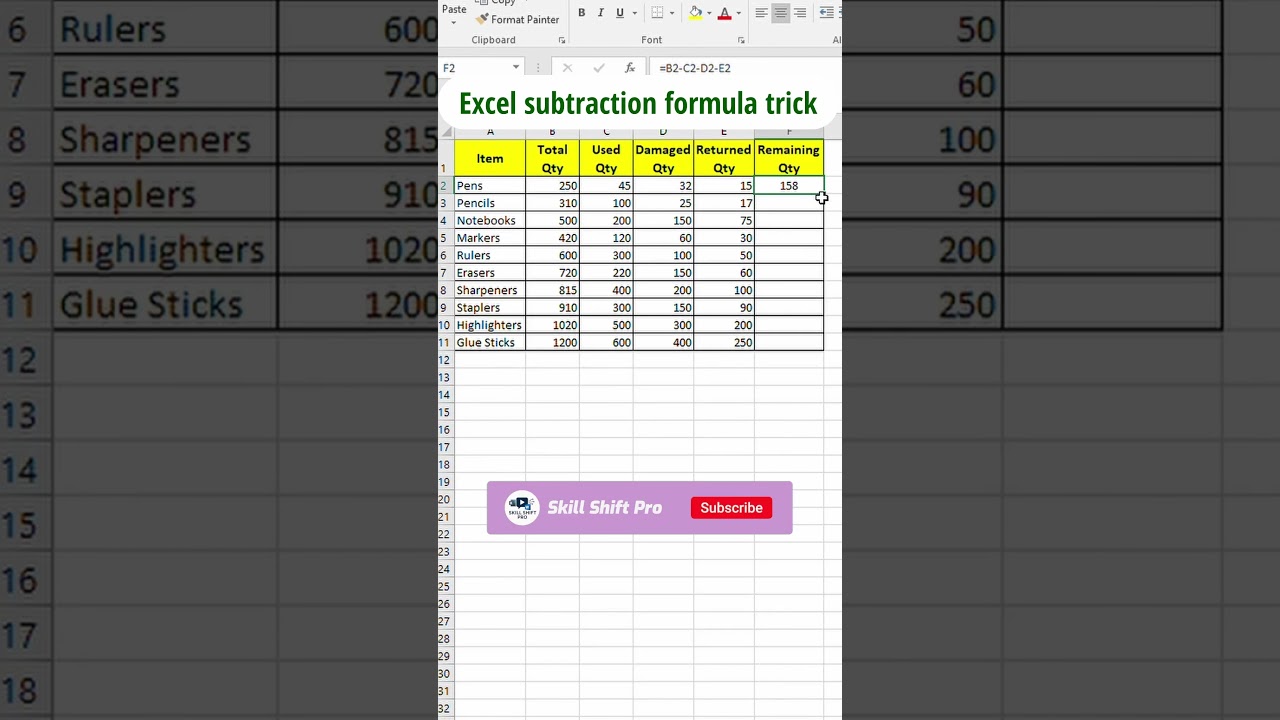Open the Fill Color dropdown arrow
The height and width of the screenshot is (720, 1280).
pos(709,13)
